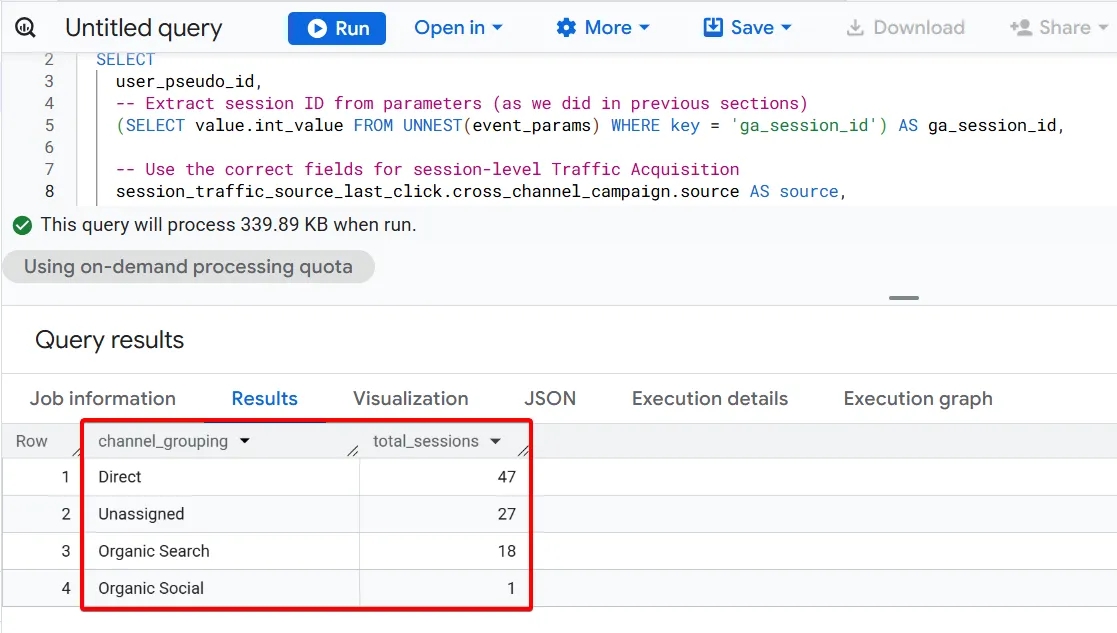The height and width of the screenshot is (633, 1117).
Task: Click the total_sessions value 27
Action: (x=506, y=514)
